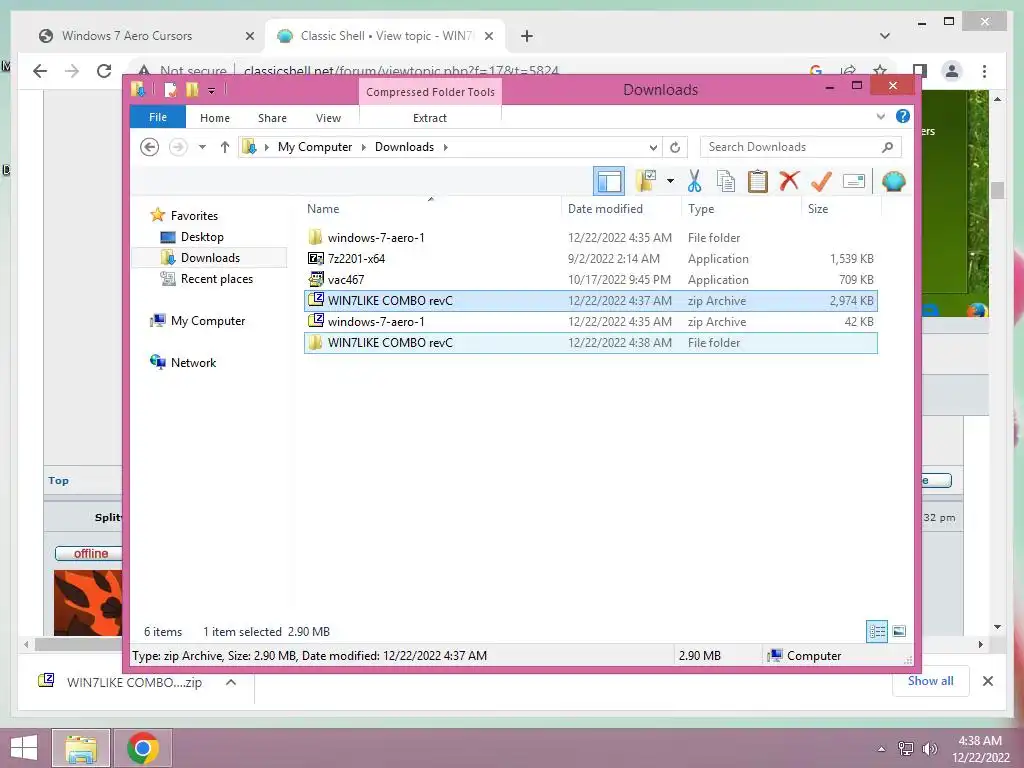This screenshot has width=1024, height=768.
Task: Cut the selection with the scissors icon
Action: 694,181
